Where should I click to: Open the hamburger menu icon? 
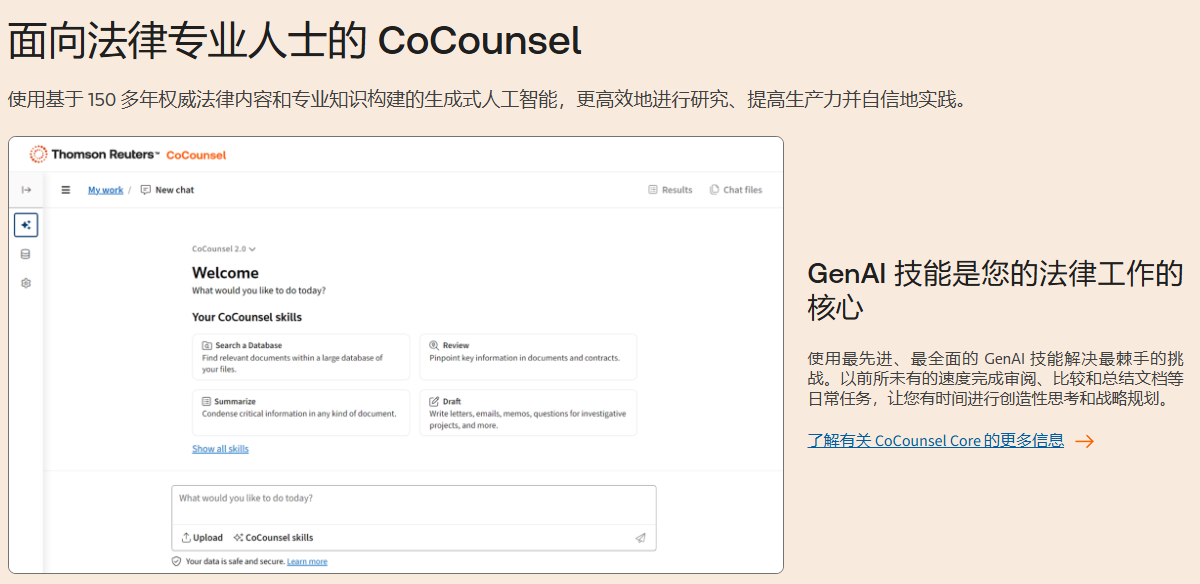(66, 190)
